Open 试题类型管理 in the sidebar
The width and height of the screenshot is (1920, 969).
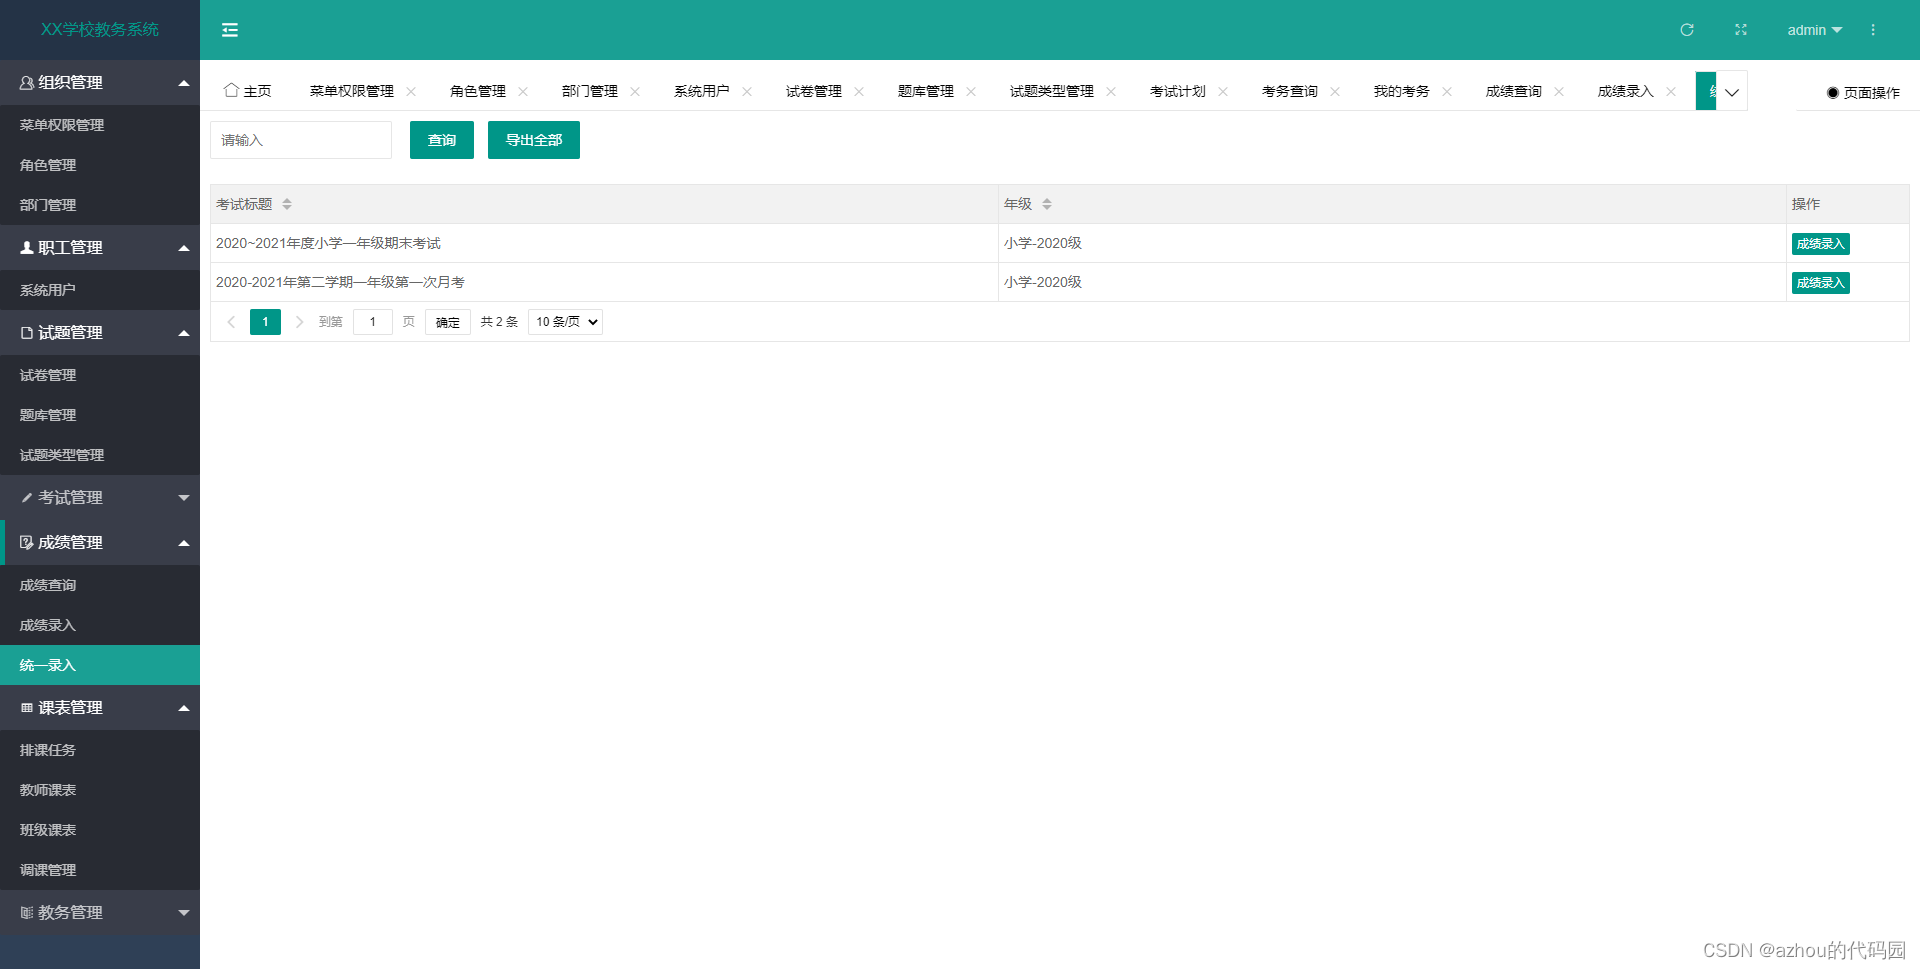100,455
